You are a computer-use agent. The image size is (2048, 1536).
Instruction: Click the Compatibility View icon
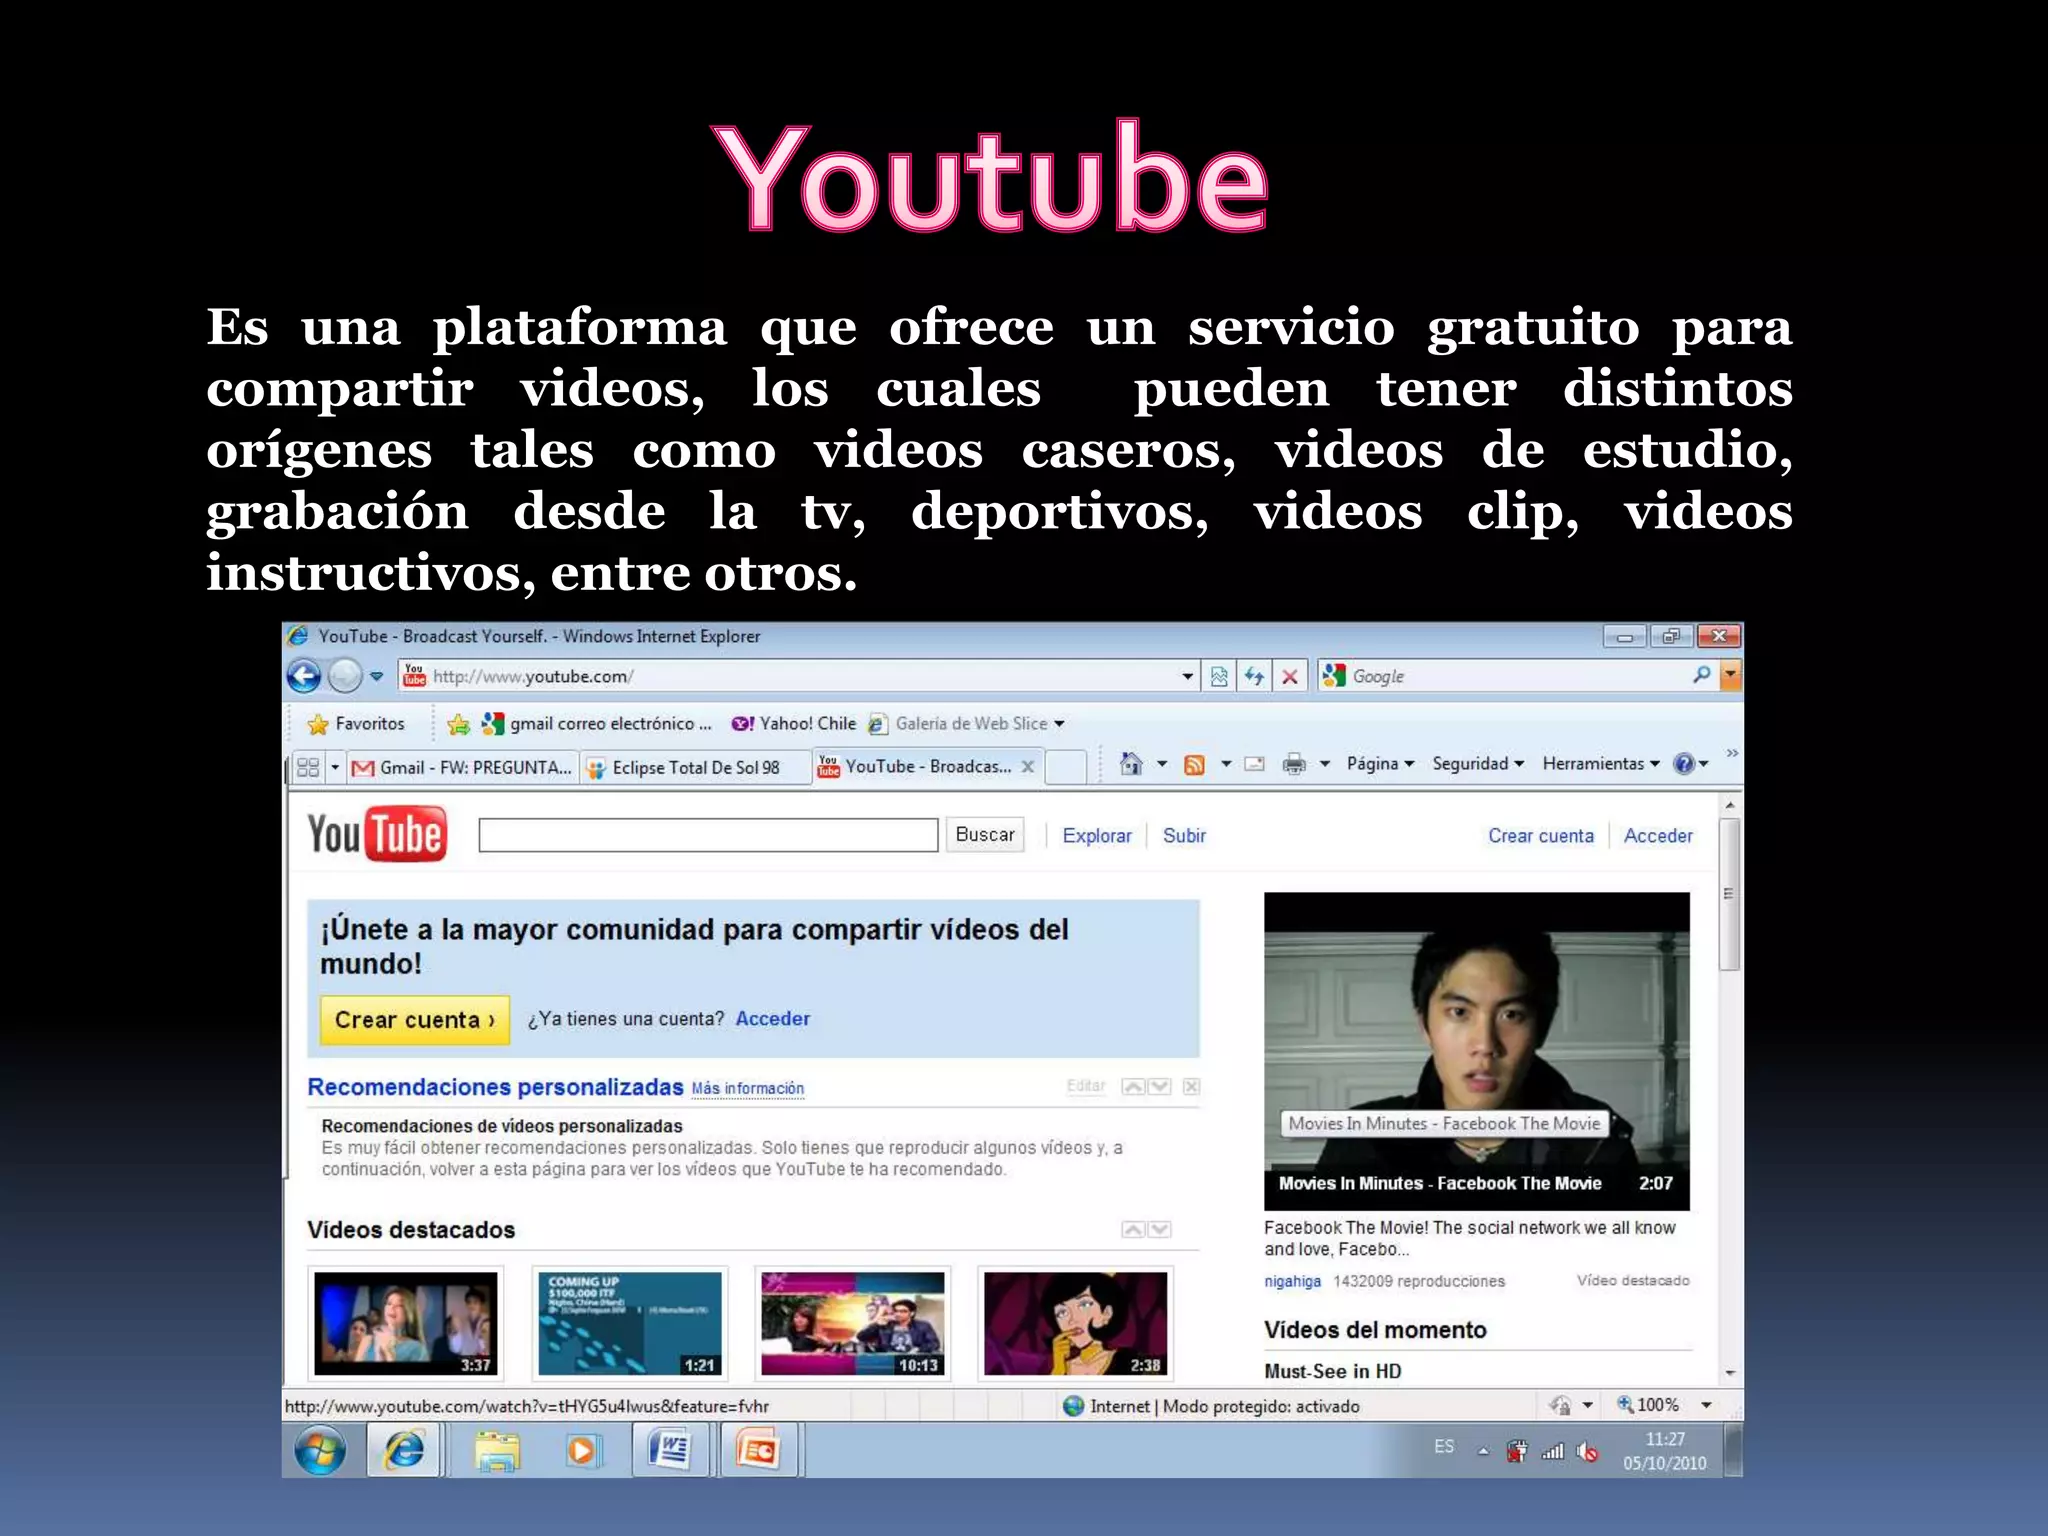(1219, 677)
